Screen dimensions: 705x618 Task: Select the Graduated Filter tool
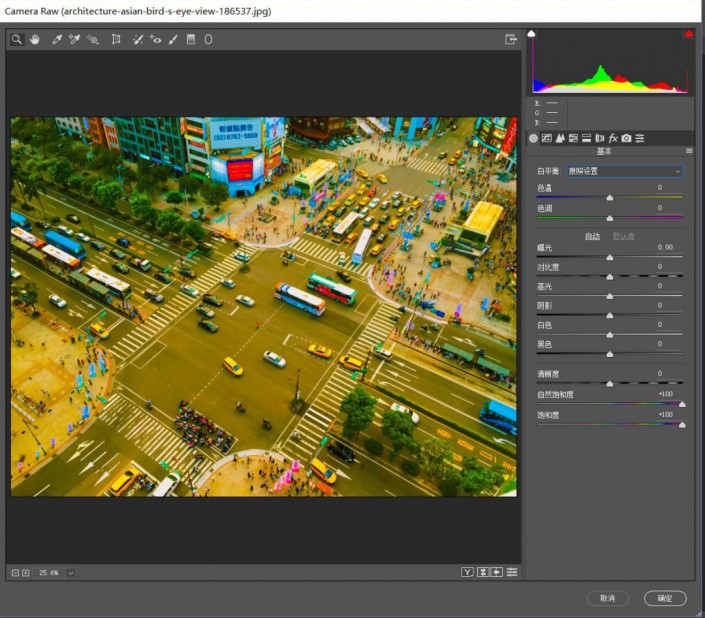pyautogui.click(x=191, y=40)
